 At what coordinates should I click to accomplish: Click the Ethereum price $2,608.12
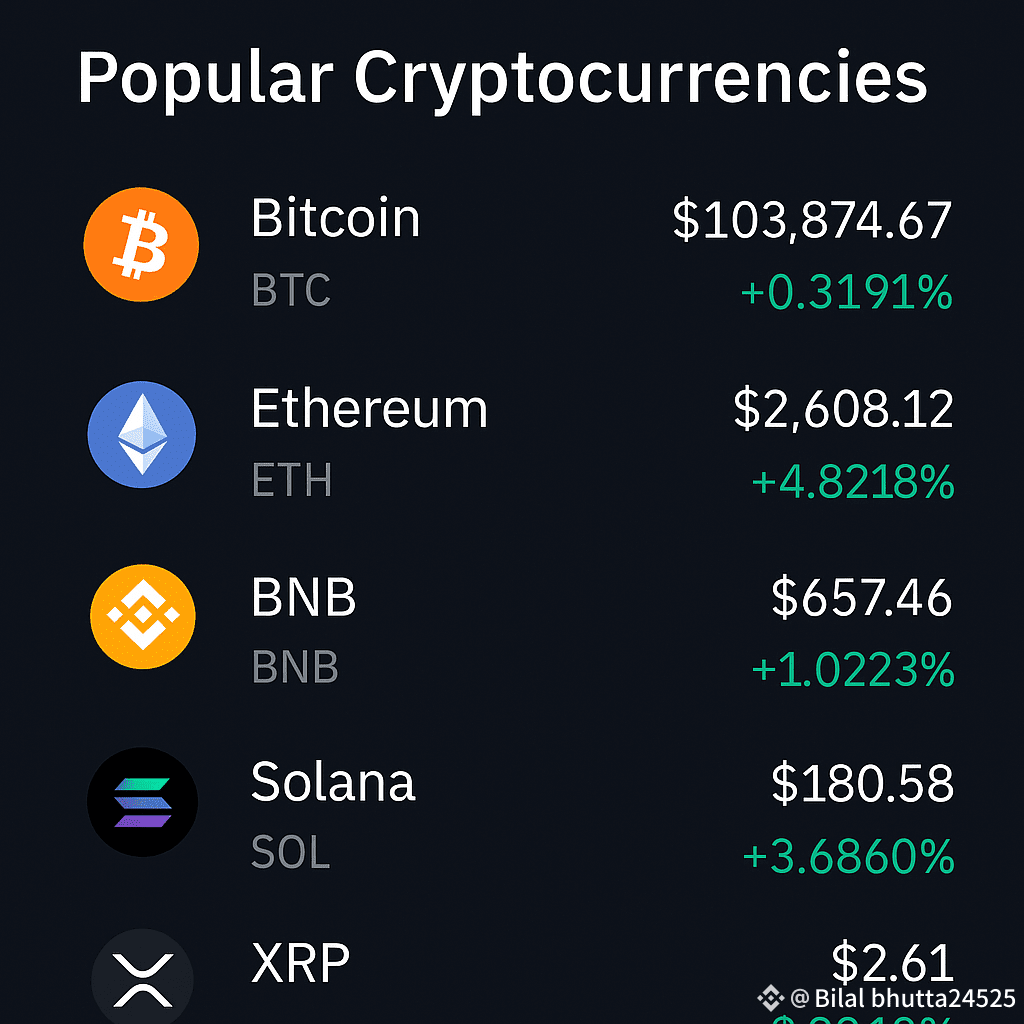(843, 409)
